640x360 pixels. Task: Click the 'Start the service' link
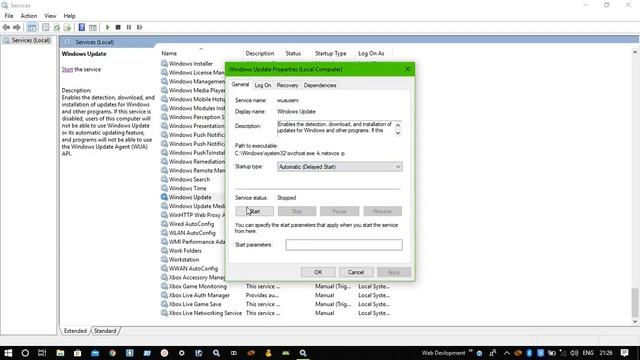[x=67, y=69]
